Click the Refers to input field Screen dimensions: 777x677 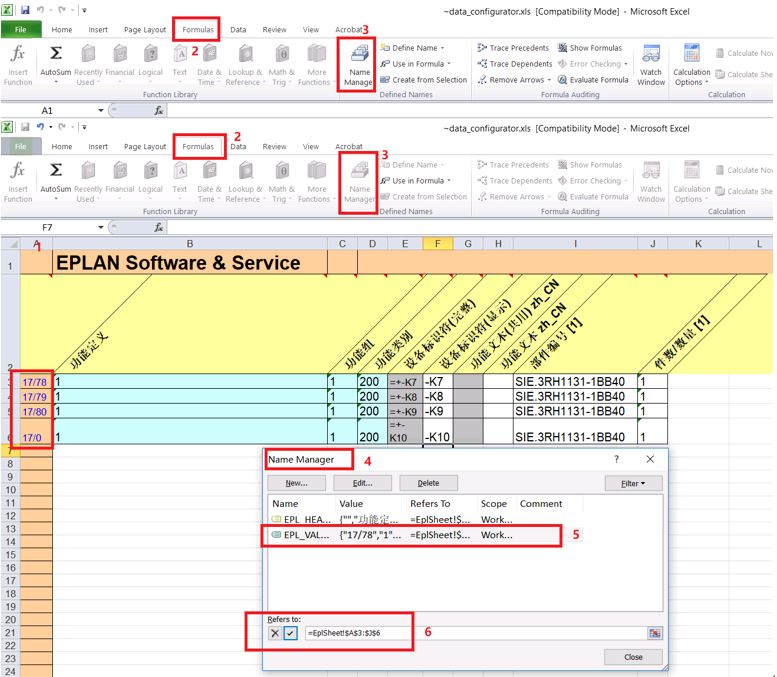[470, 633]
